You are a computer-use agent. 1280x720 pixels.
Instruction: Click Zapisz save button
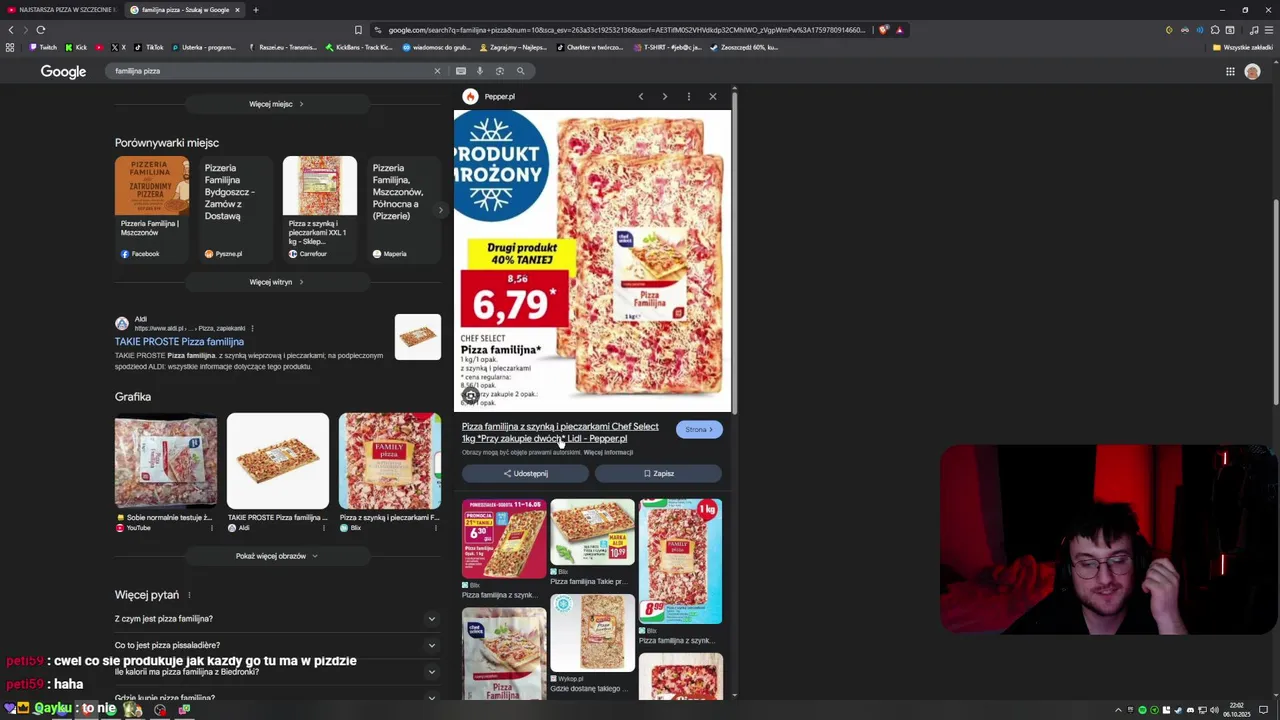coord(658,473)
